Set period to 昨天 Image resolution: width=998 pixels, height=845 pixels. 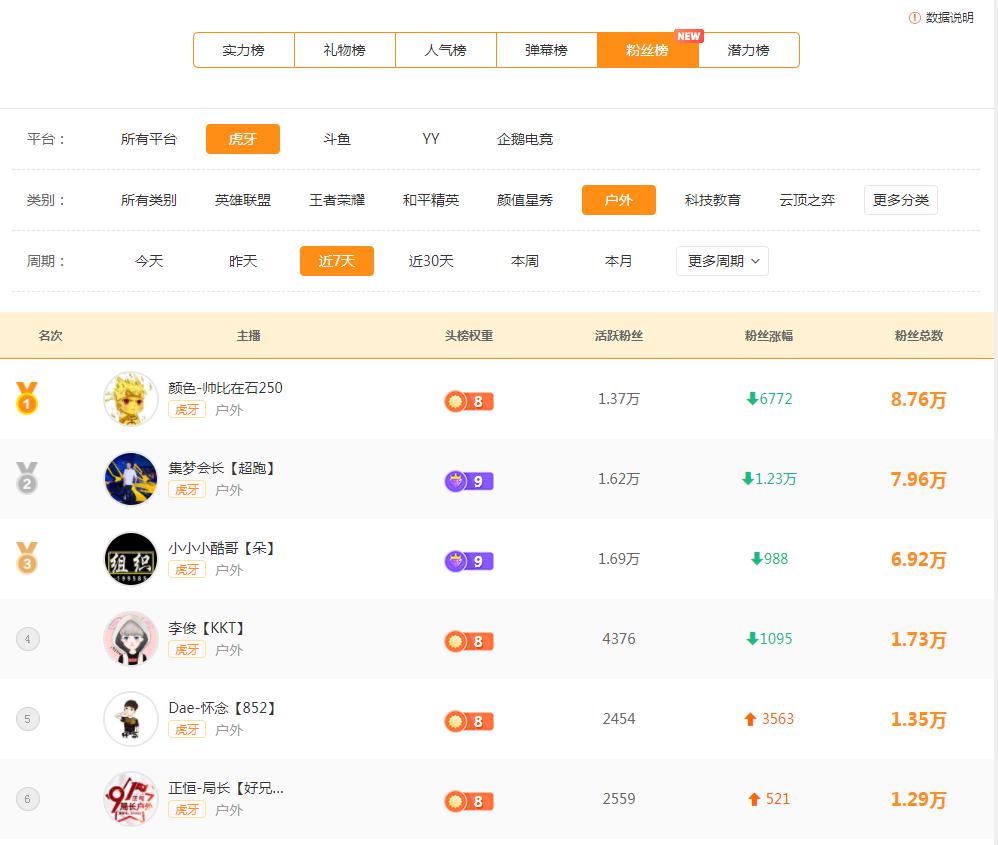(242, 261)
